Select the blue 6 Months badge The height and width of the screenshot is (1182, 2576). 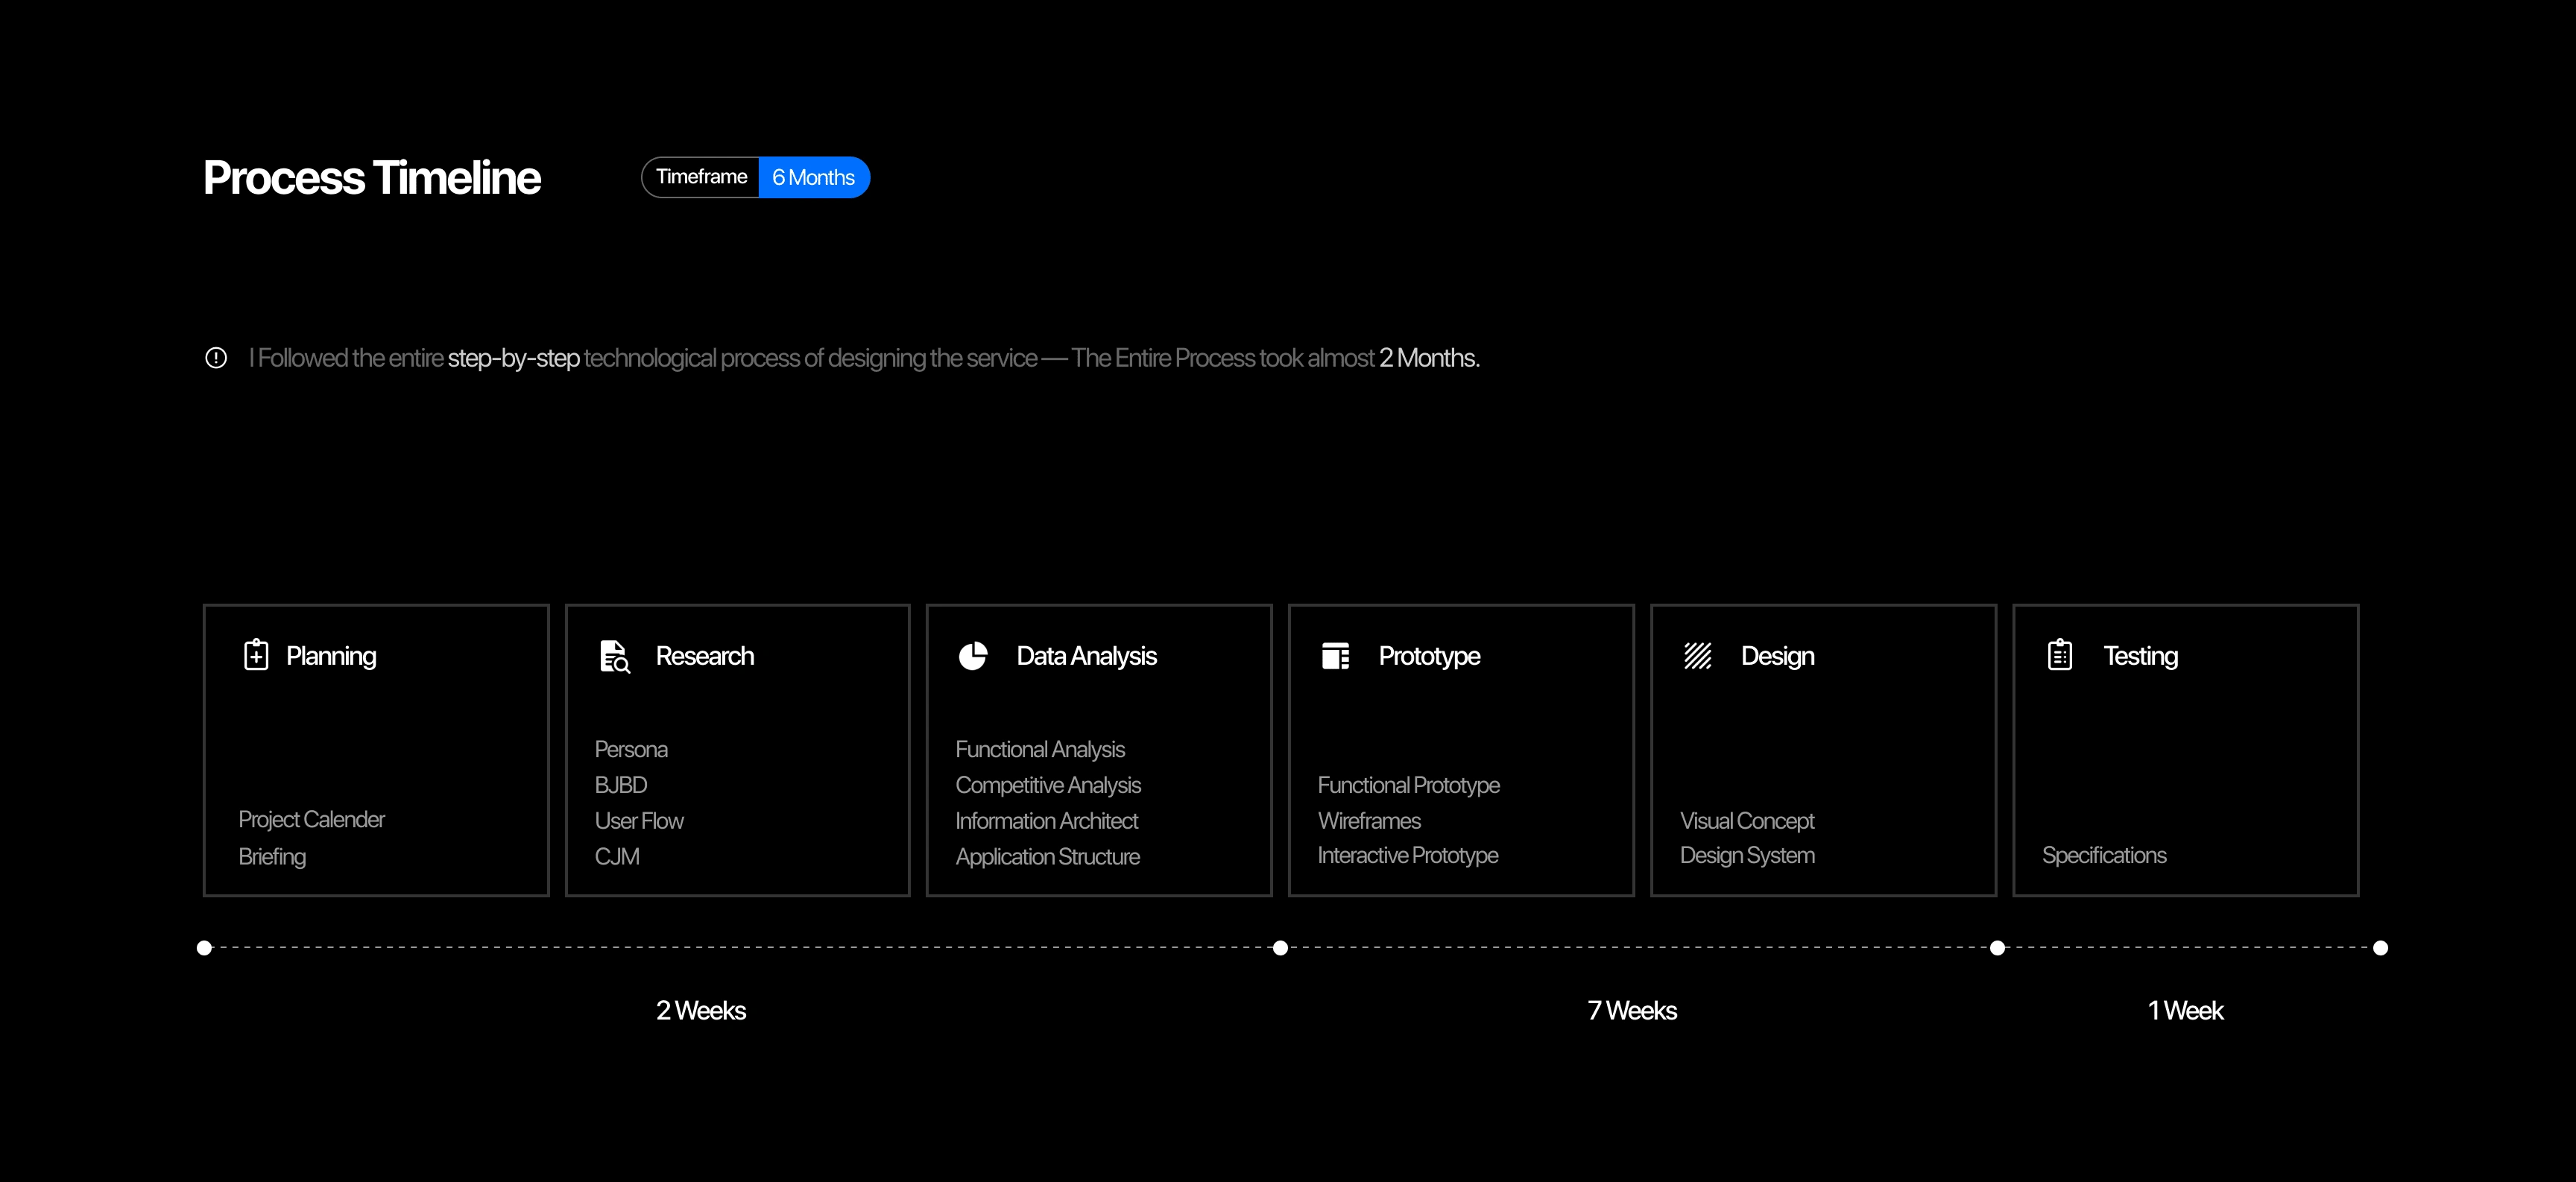(x=813, y=178)
